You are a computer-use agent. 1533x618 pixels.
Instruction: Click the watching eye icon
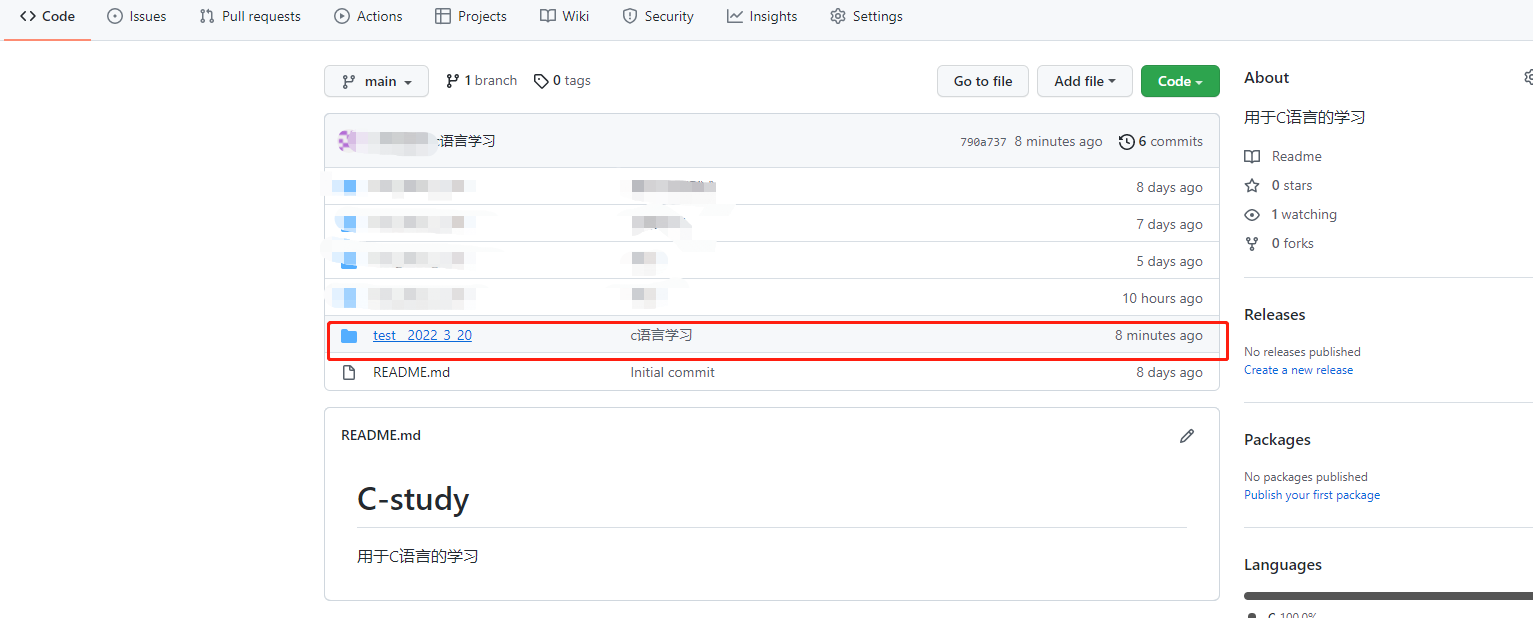tap(1252, 214)
